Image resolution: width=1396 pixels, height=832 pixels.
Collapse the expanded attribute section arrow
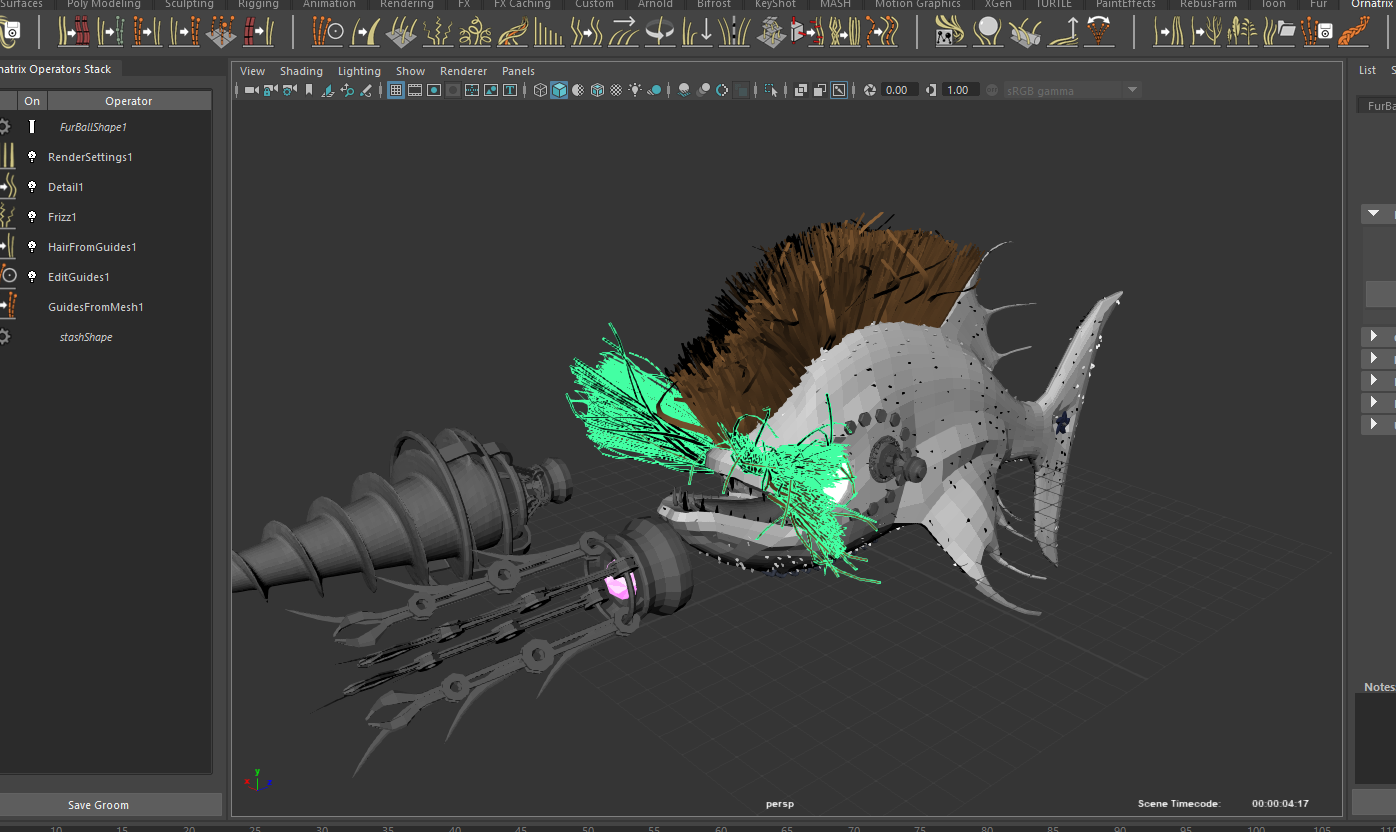tap(1374, 213)
